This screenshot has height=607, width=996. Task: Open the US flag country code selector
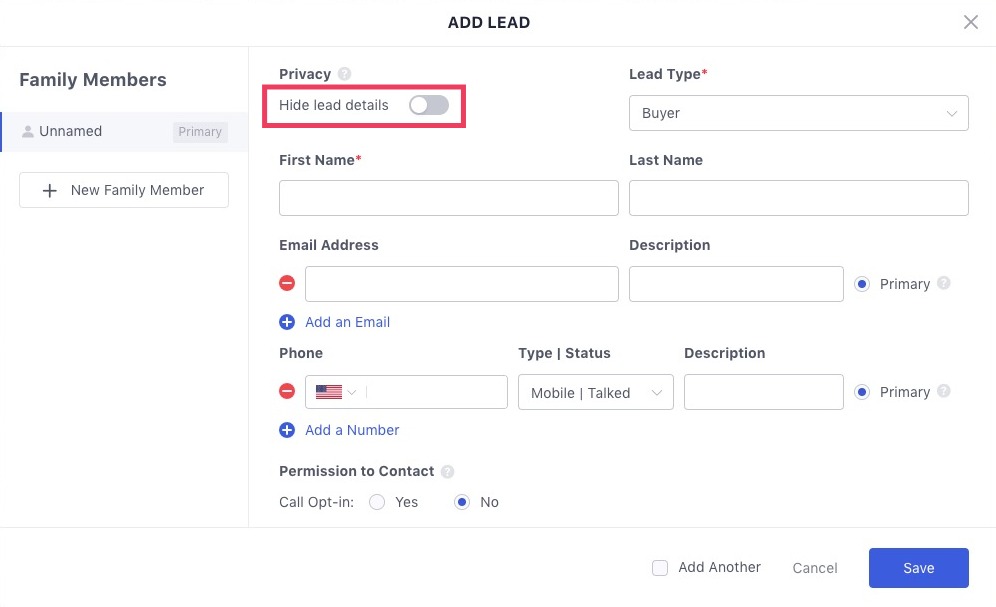tap(335, 392)
